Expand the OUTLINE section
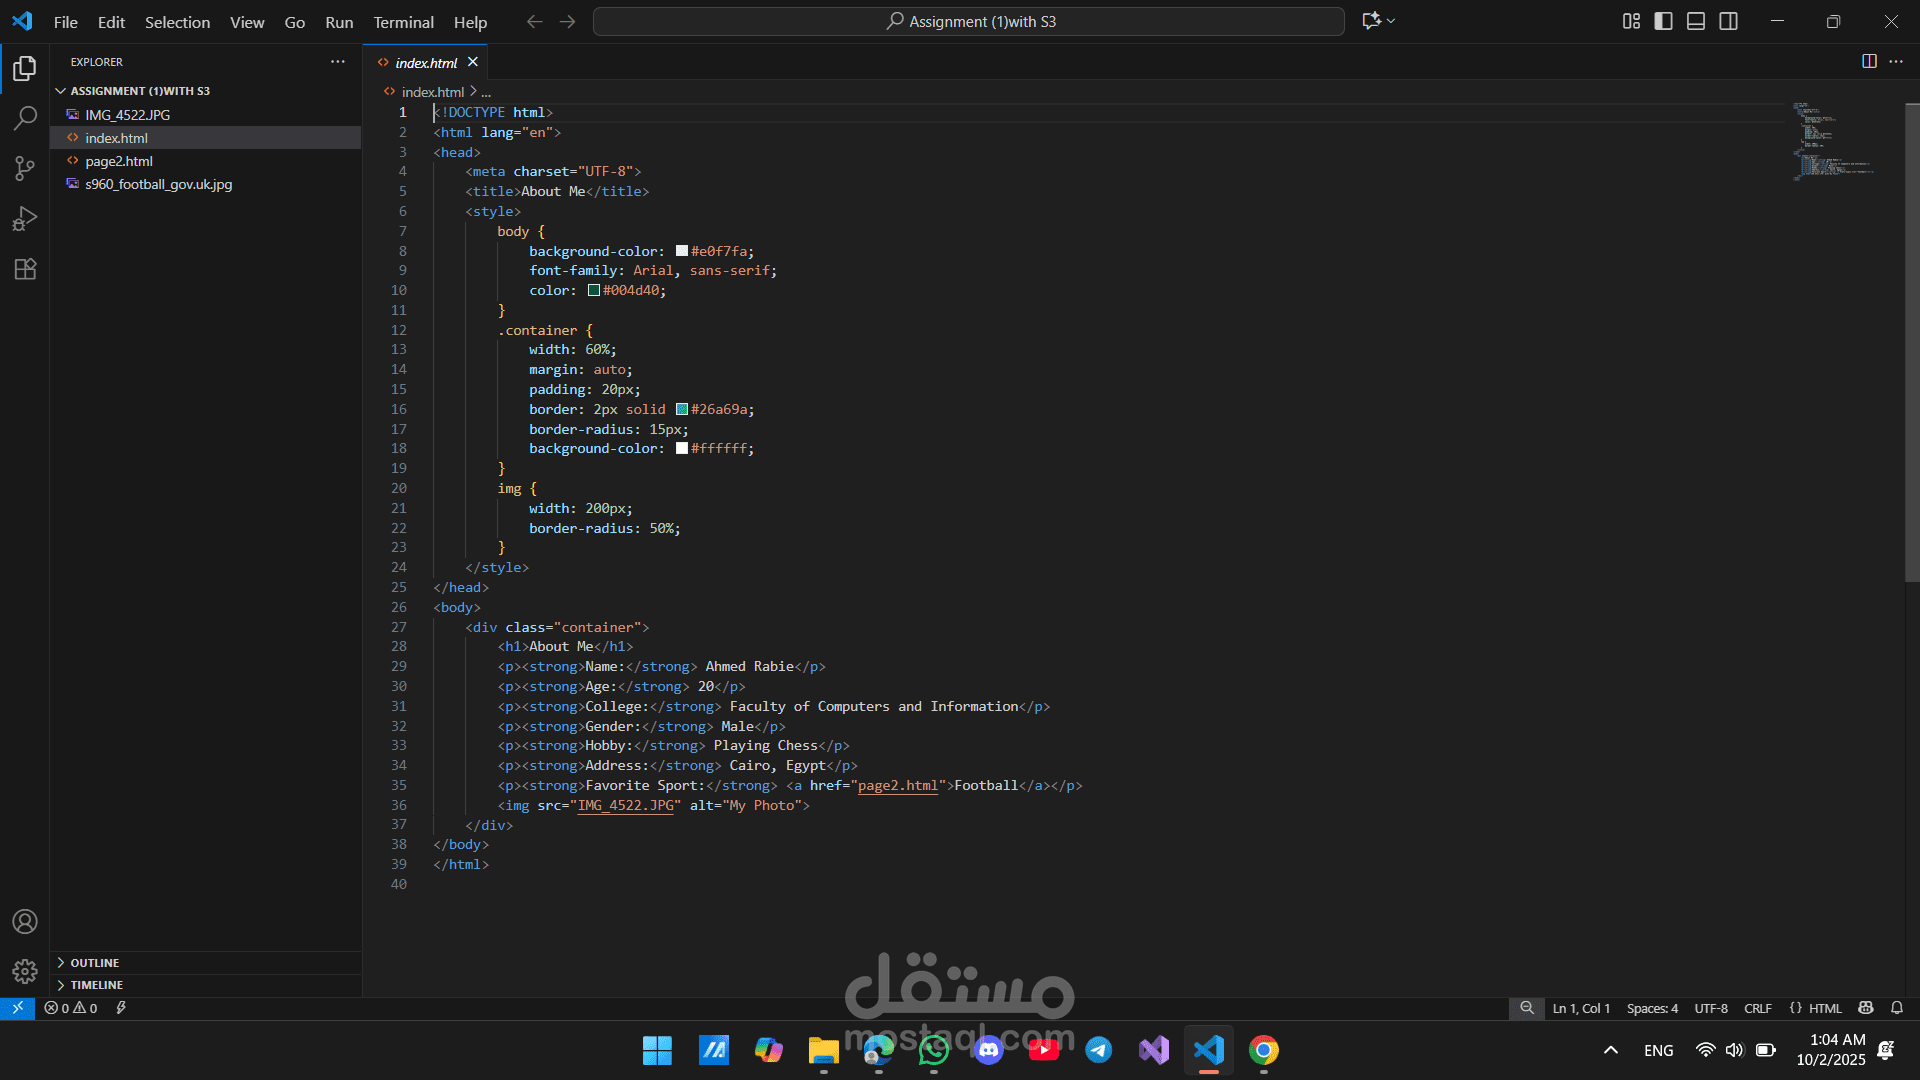 pyautogui.click(x=206, y=963)
